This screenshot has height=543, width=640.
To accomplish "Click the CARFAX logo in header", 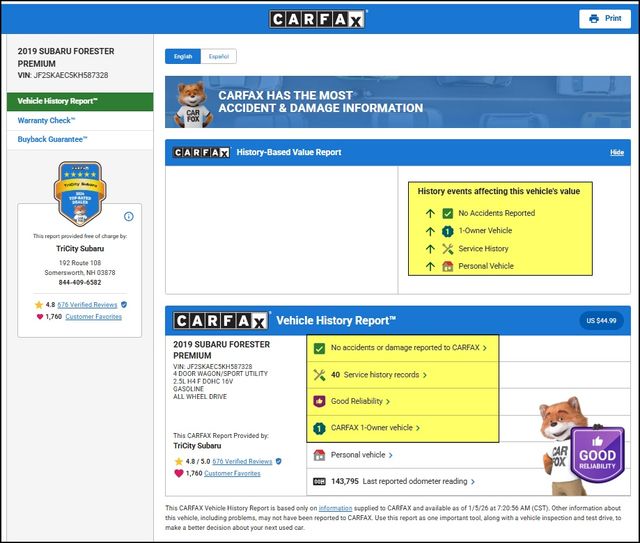I will click(x=319, y=19).
